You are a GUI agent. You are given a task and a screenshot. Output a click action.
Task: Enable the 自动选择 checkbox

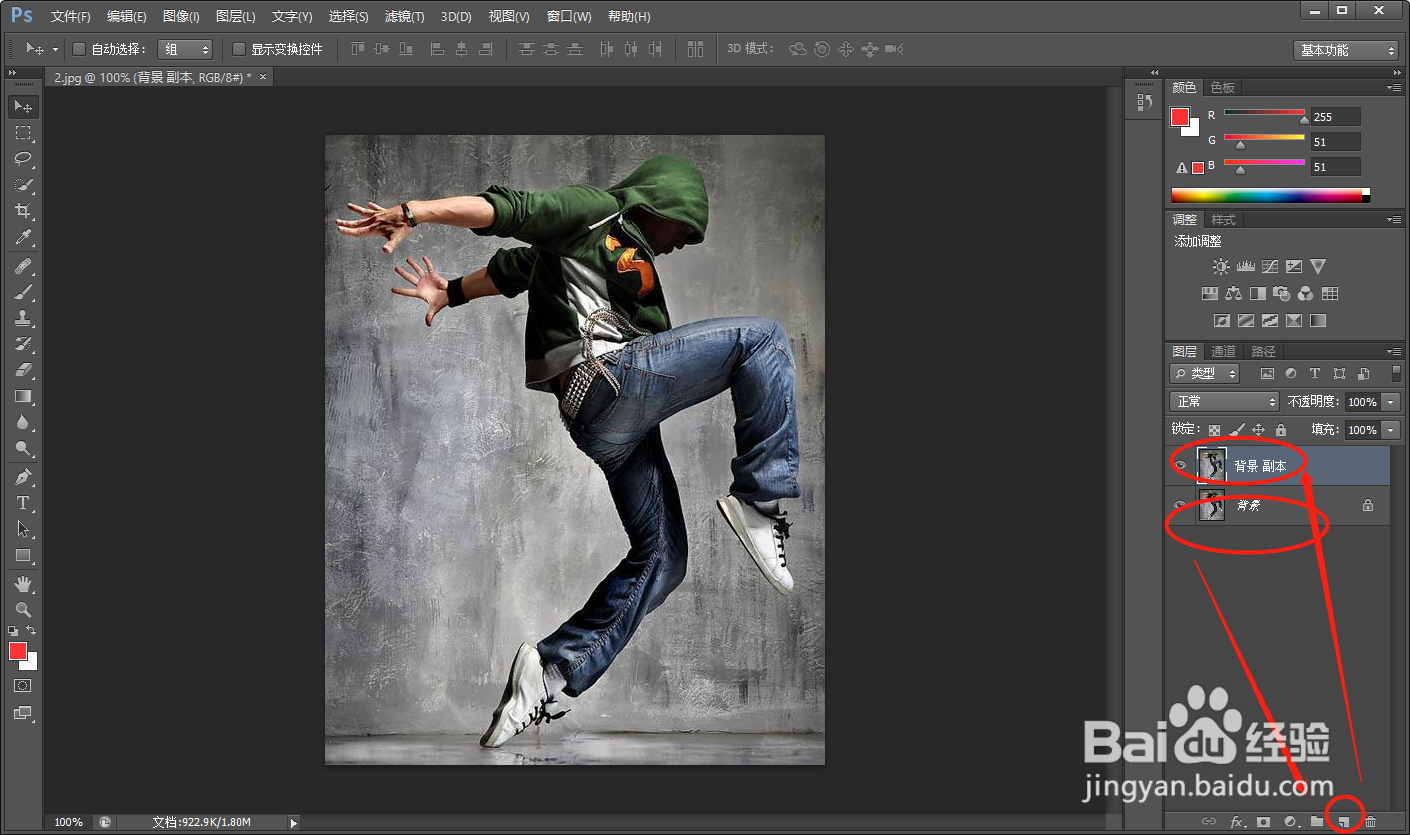point(79,49)
